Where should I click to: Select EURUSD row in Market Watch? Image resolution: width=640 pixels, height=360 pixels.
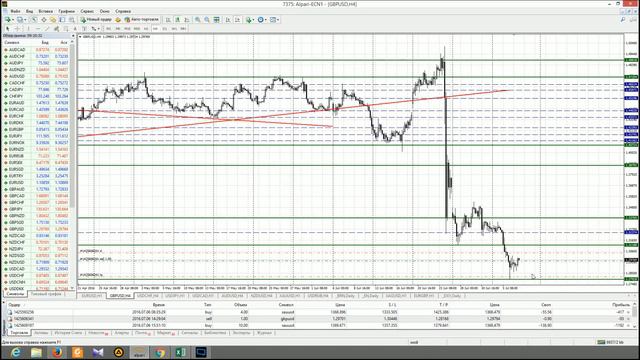pyautogui.click(x=37, y=182)
